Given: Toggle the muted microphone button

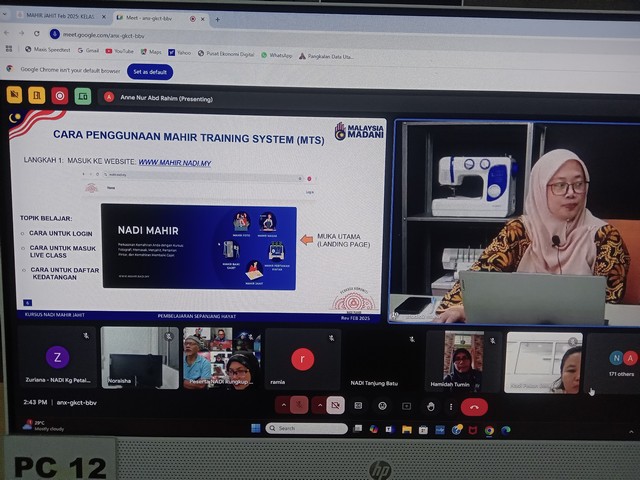Looking at the screenshot, I should click(298, 405).
